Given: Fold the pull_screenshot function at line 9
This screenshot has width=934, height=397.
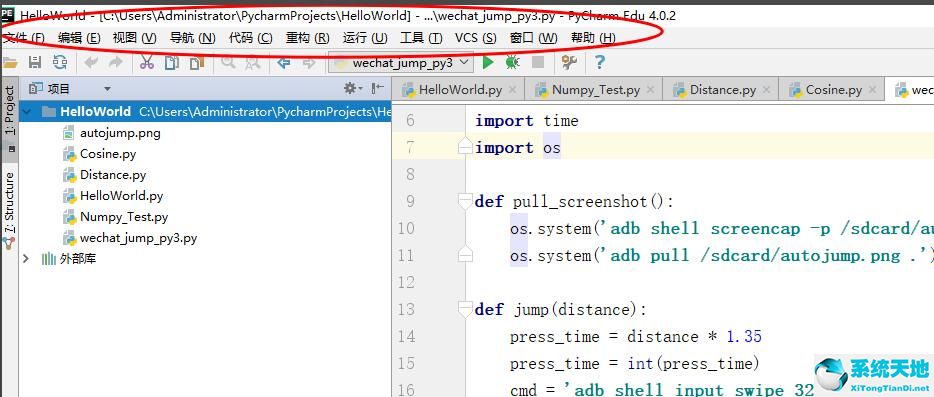Looking at the screenshot, I should coord(465,201).
